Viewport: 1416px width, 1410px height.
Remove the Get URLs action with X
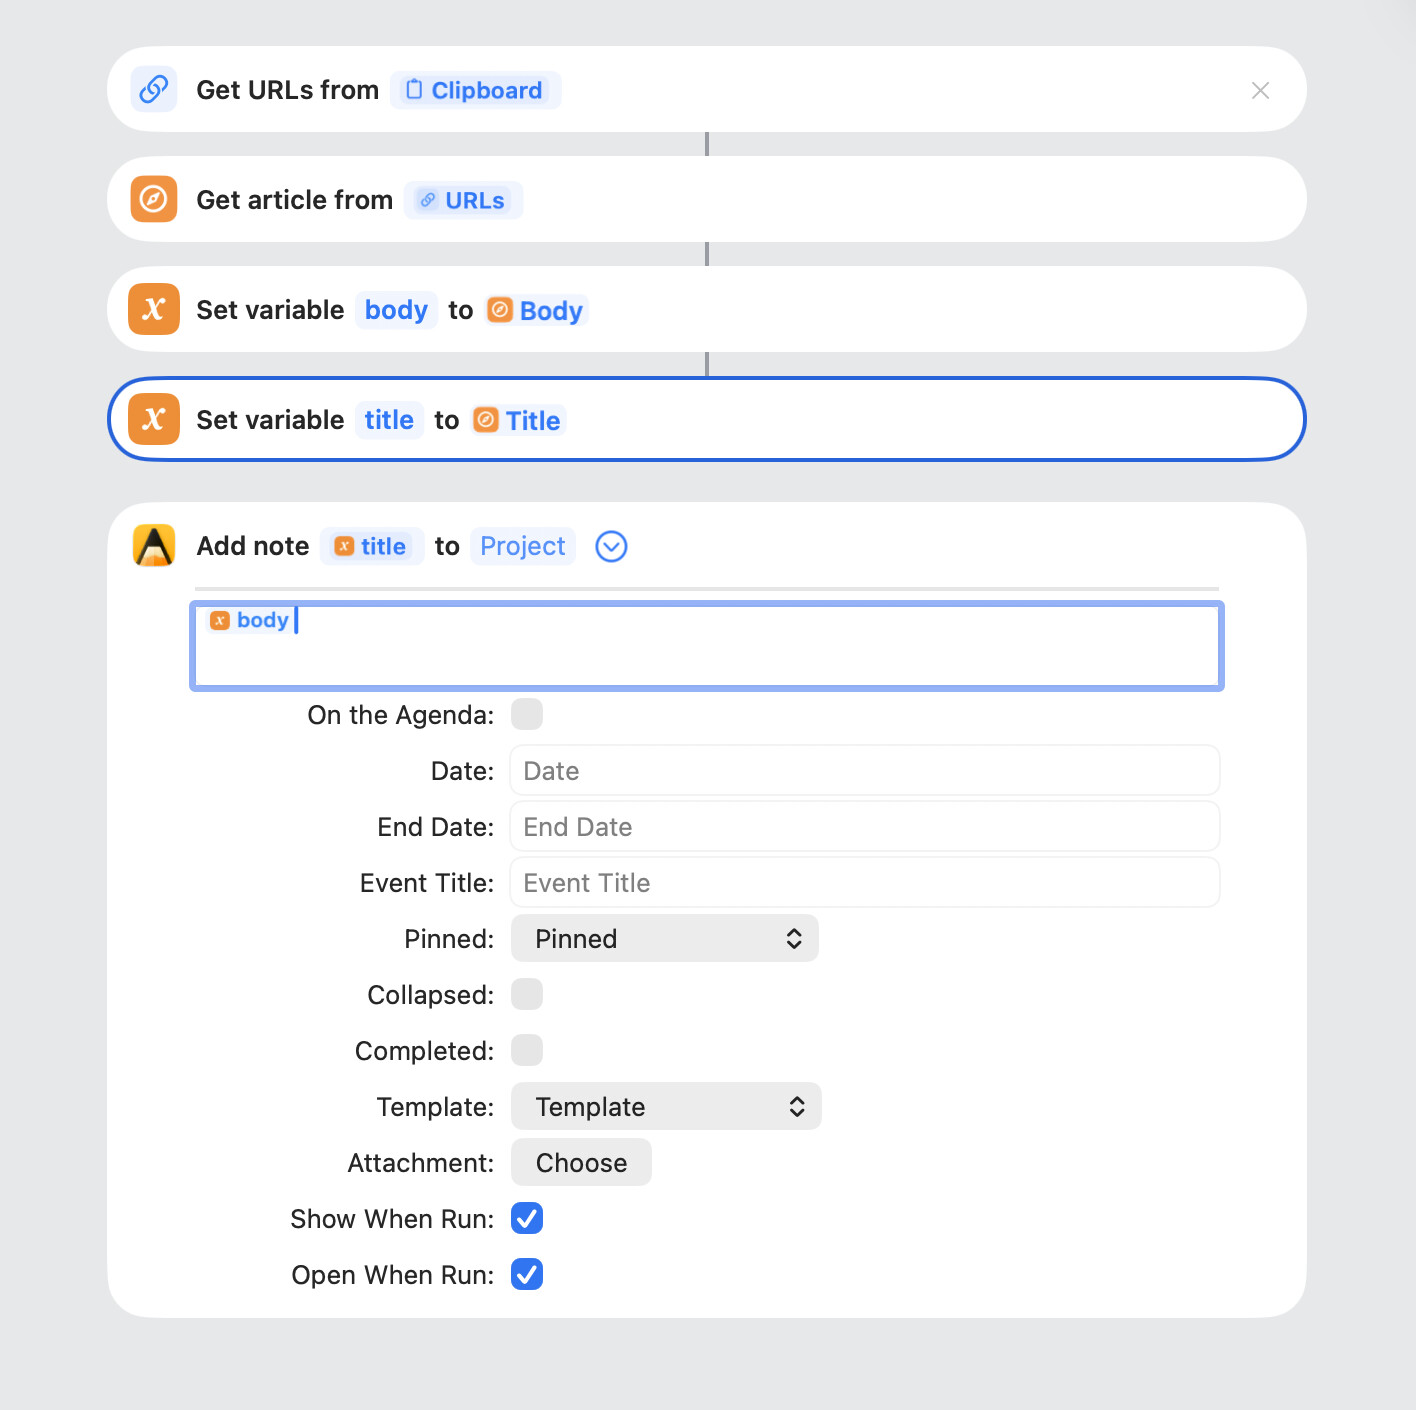point(1260,90)
